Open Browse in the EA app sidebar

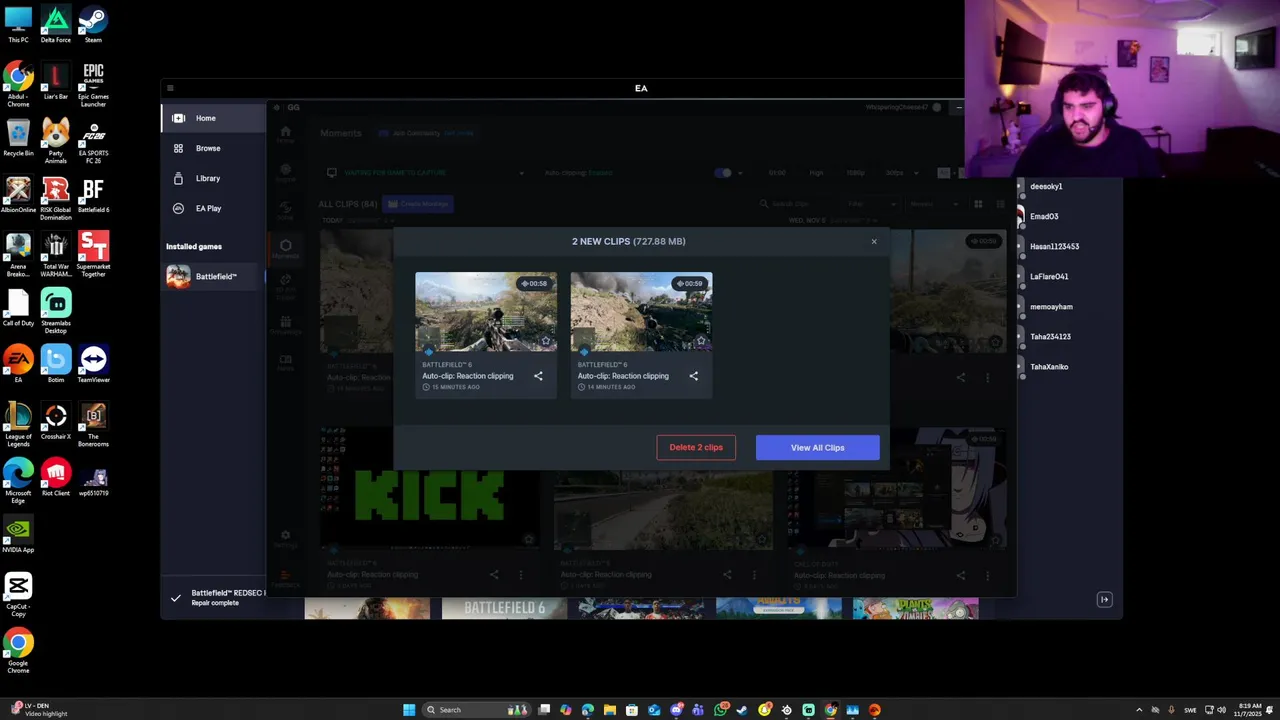coord(213,148)
